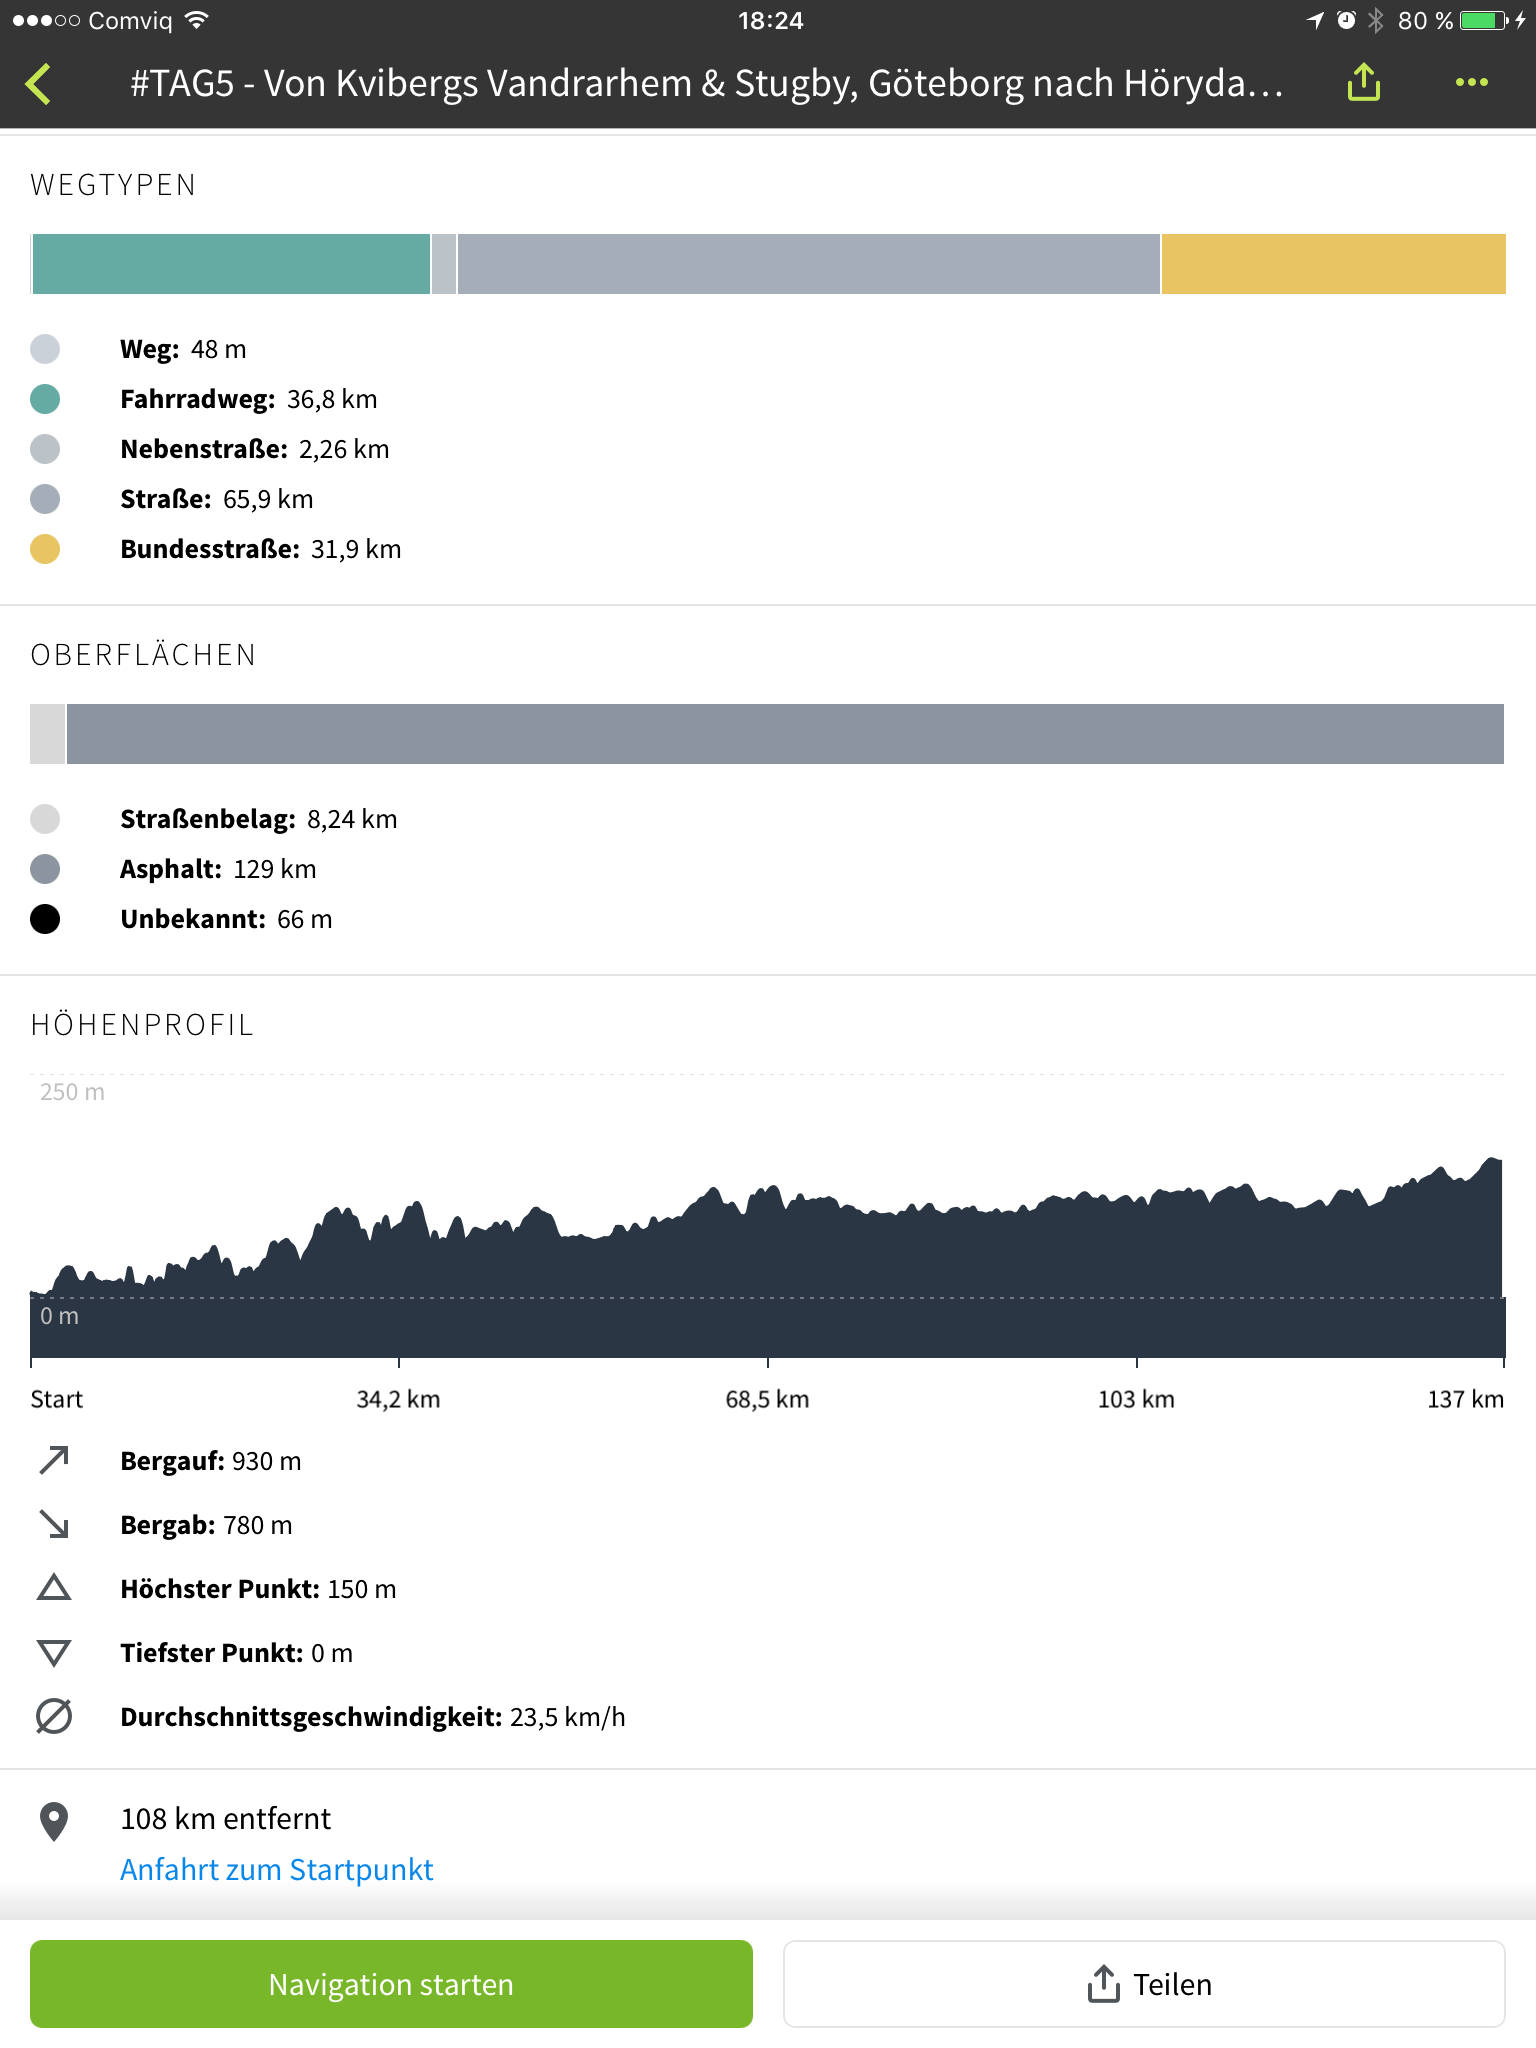Select the yellow Bundesstraße bar segment
The height and width of the screenshot is (2048, 1536).
pos(1333,264)
